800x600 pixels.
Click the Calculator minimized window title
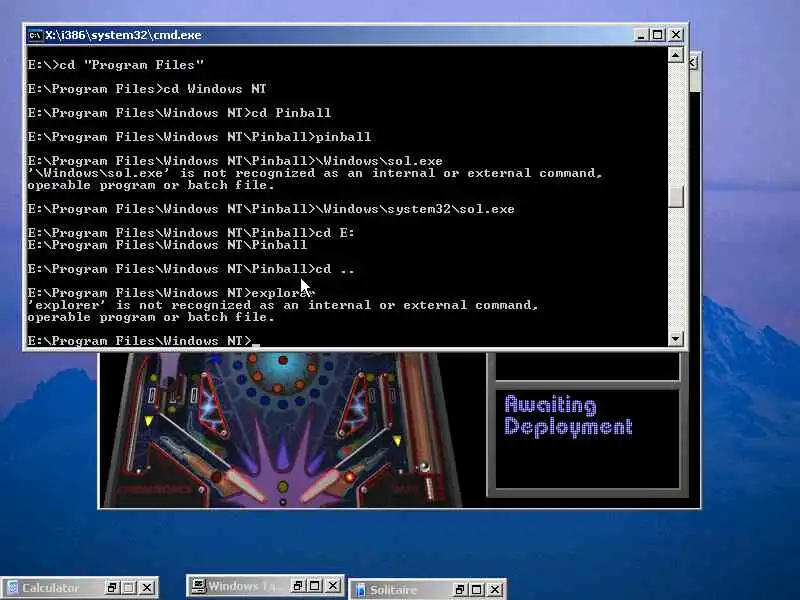[x=51, y=588]
